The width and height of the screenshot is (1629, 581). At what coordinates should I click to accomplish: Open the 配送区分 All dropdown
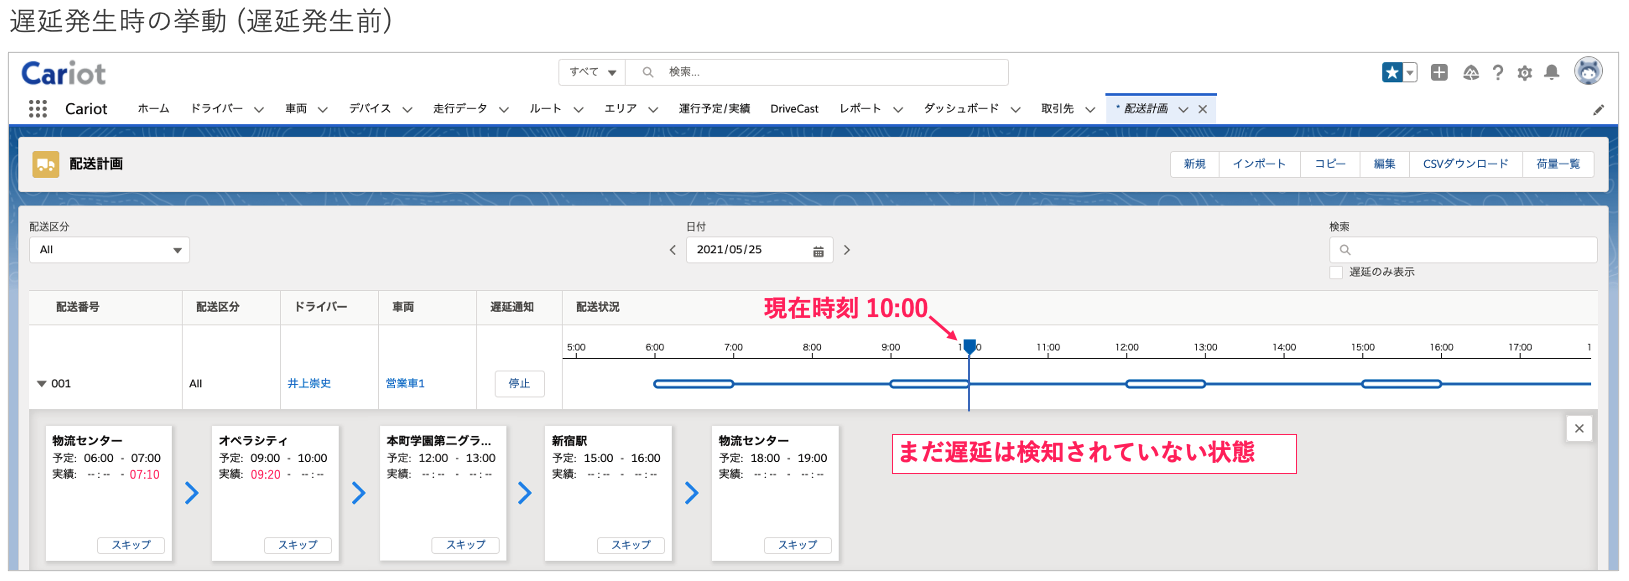click(x=109, y=250)
